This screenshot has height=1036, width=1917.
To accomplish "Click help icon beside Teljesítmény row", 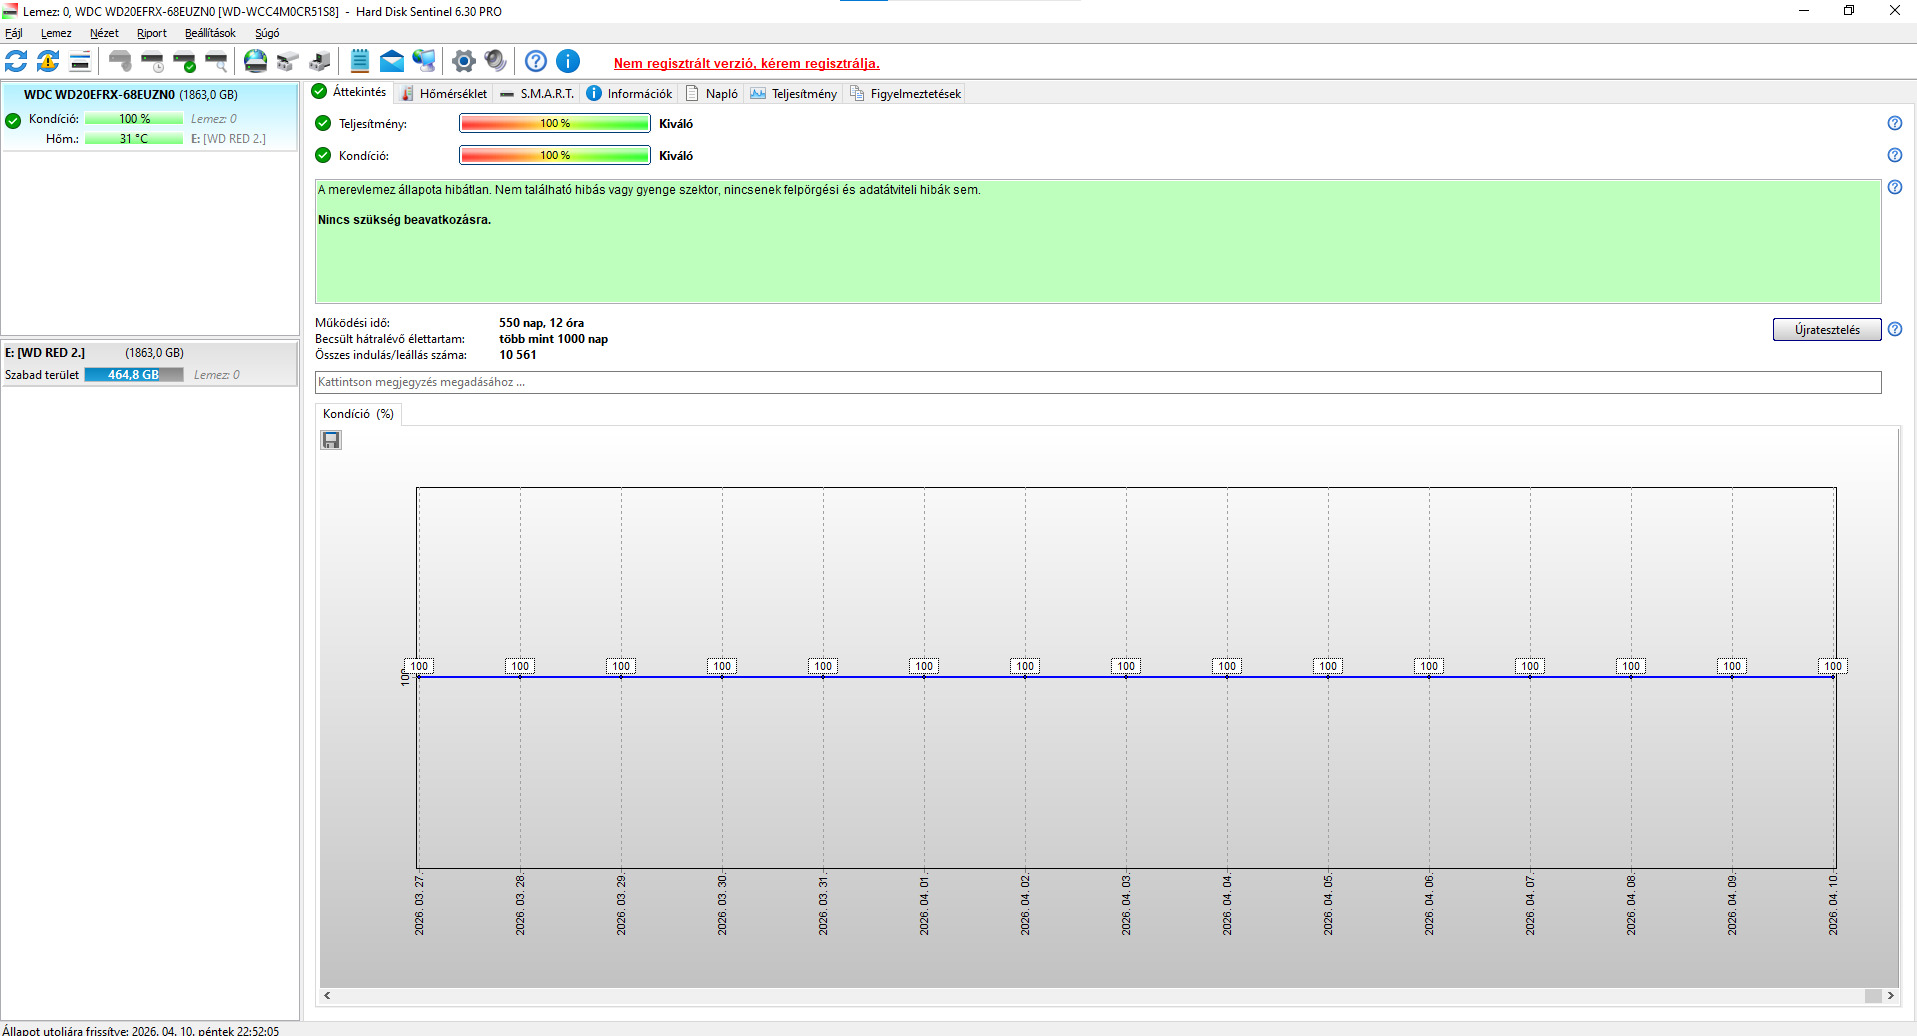I will 1895,123.
